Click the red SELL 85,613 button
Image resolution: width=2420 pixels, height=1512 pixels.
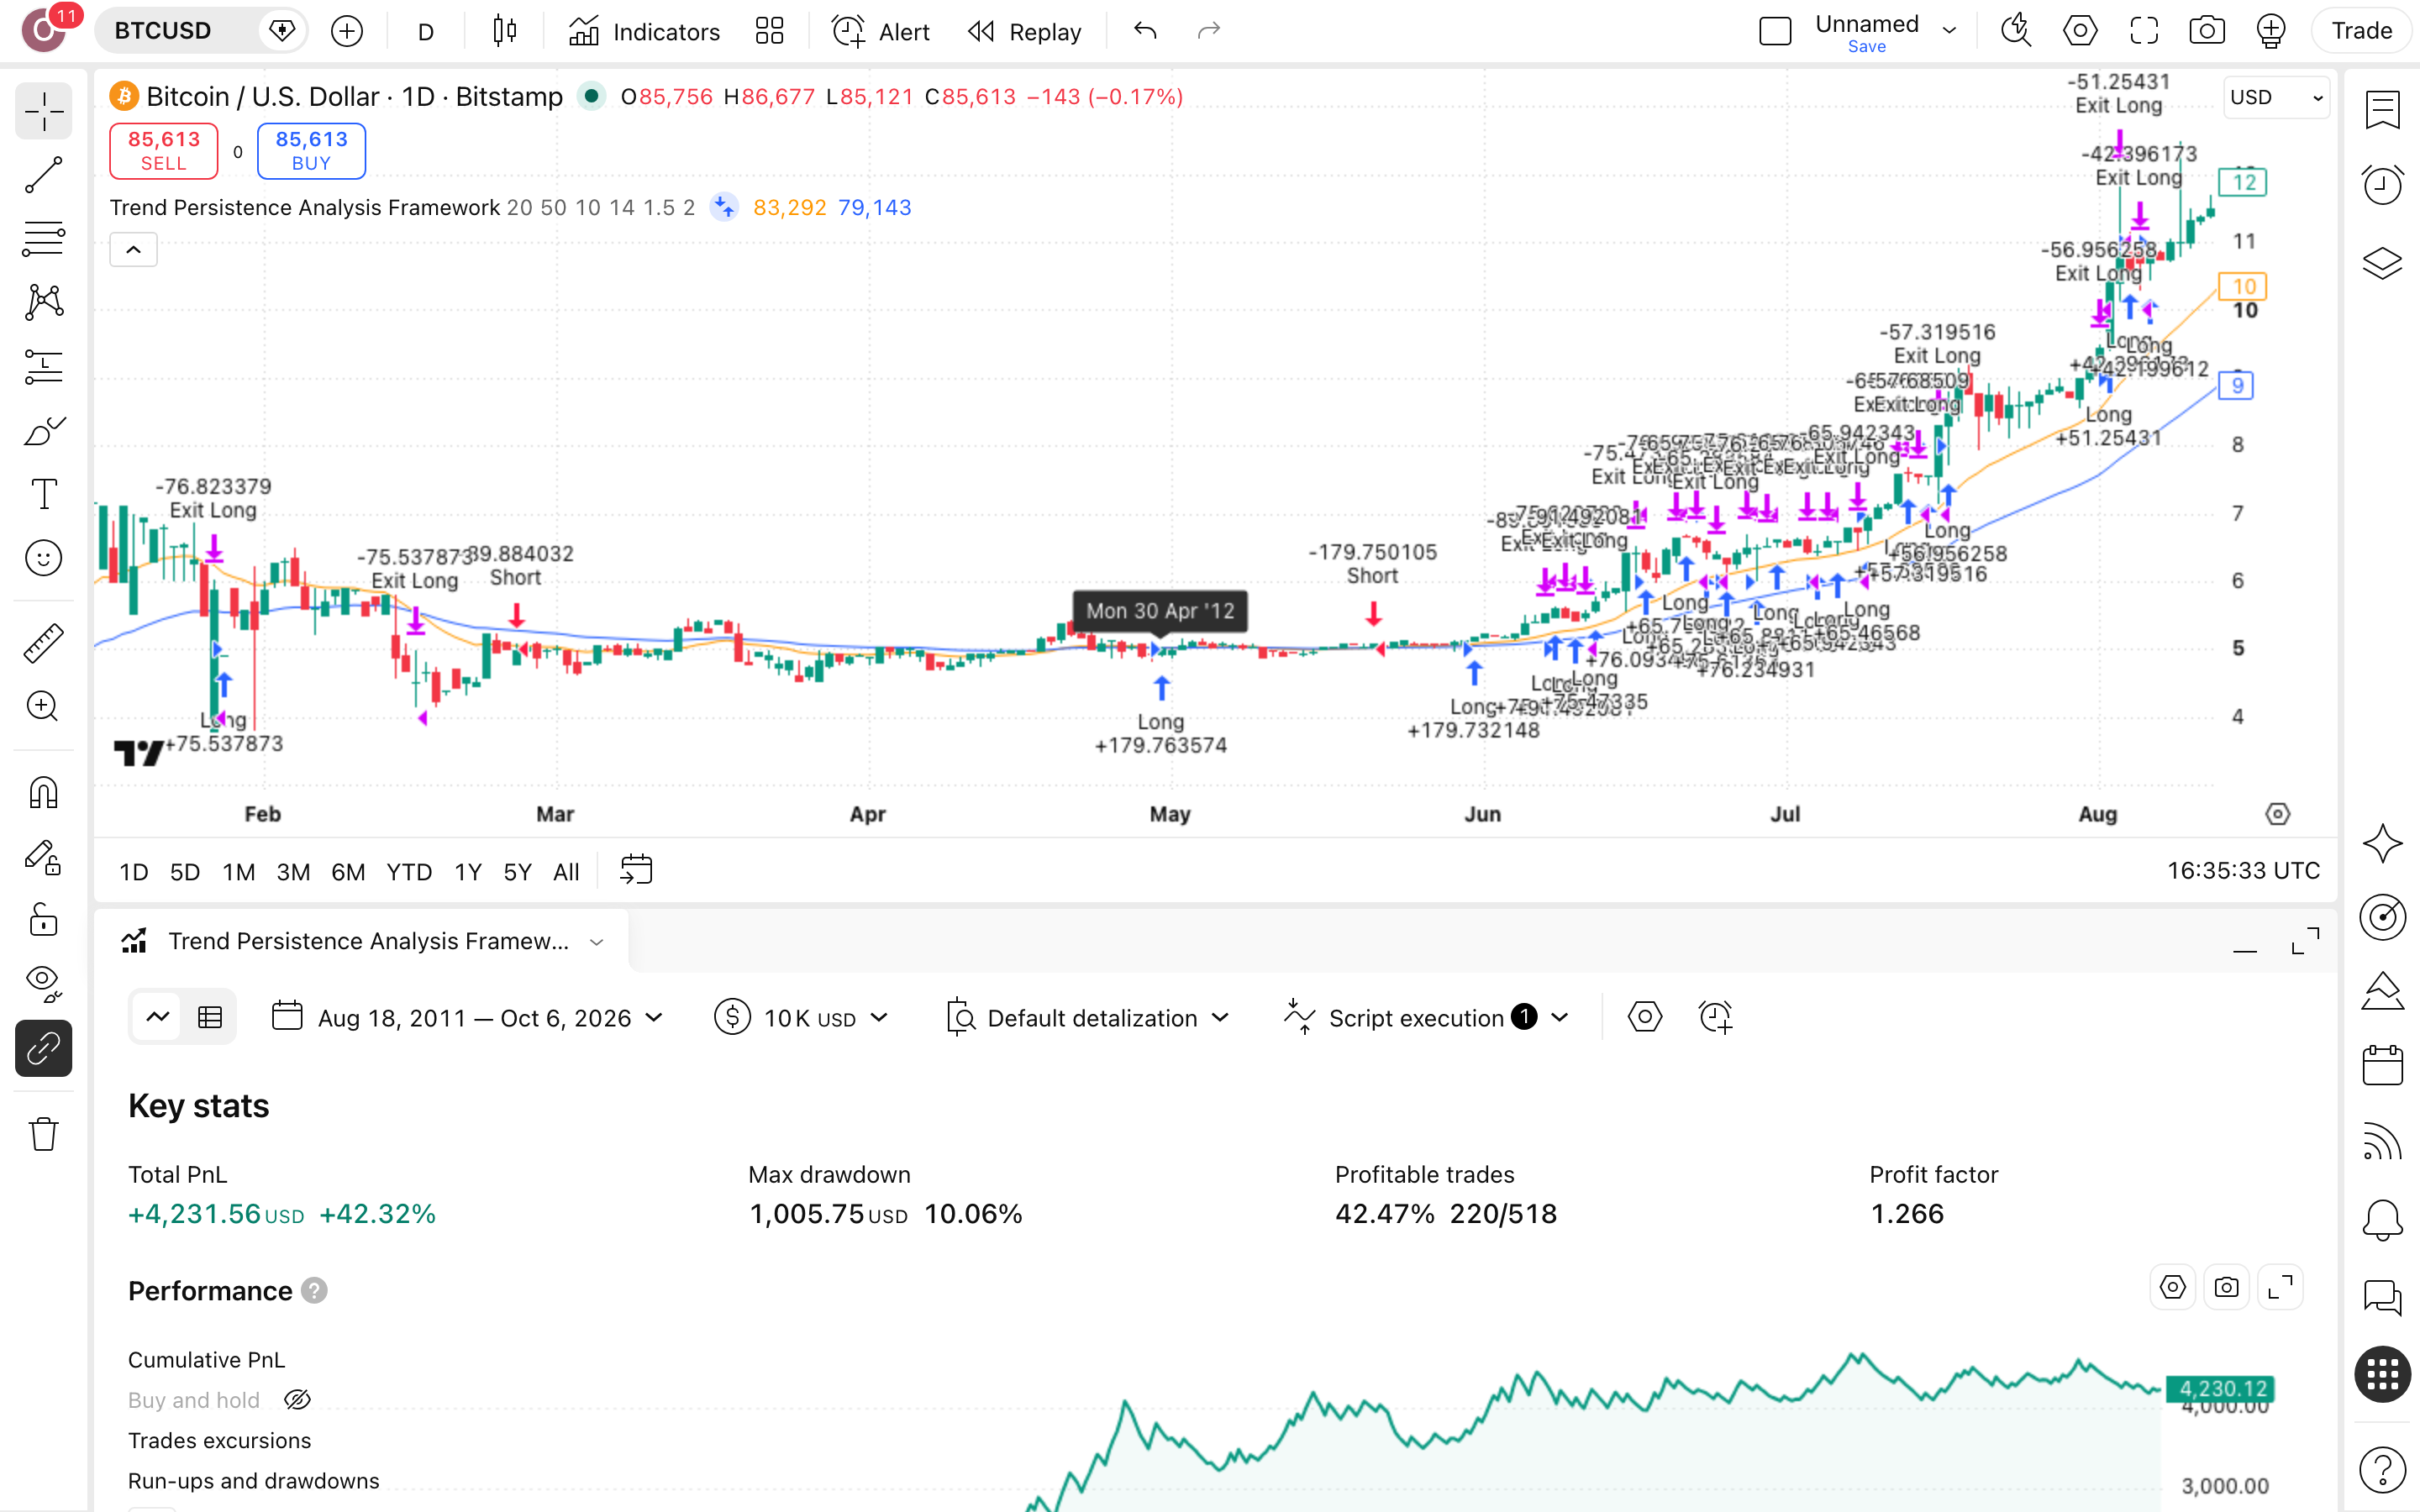pos(163,150)
